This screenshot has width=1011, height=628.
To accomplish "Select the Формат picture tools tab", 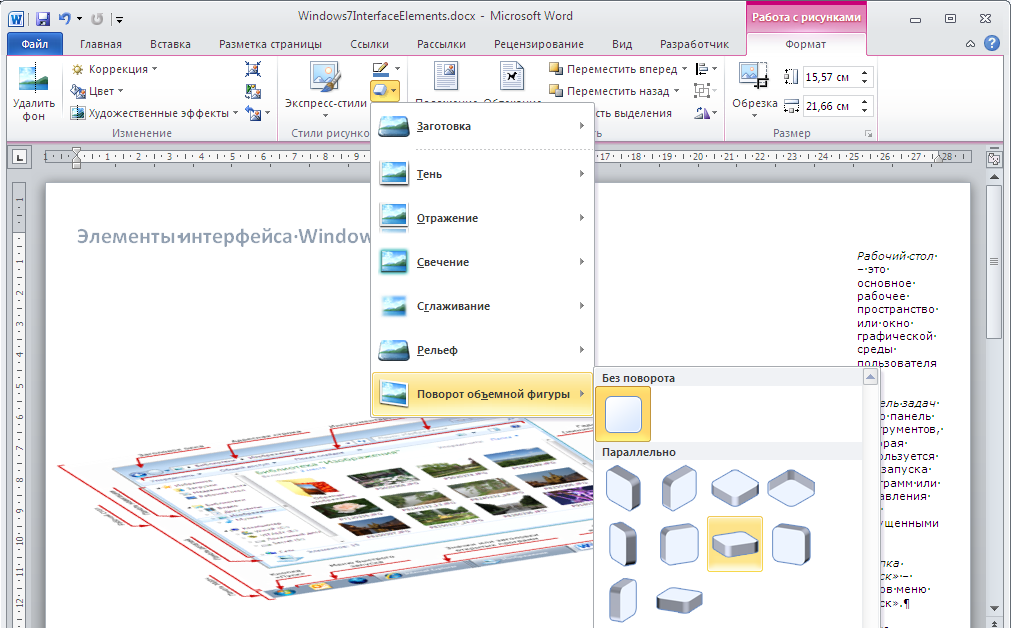I will tap(805, 44).
